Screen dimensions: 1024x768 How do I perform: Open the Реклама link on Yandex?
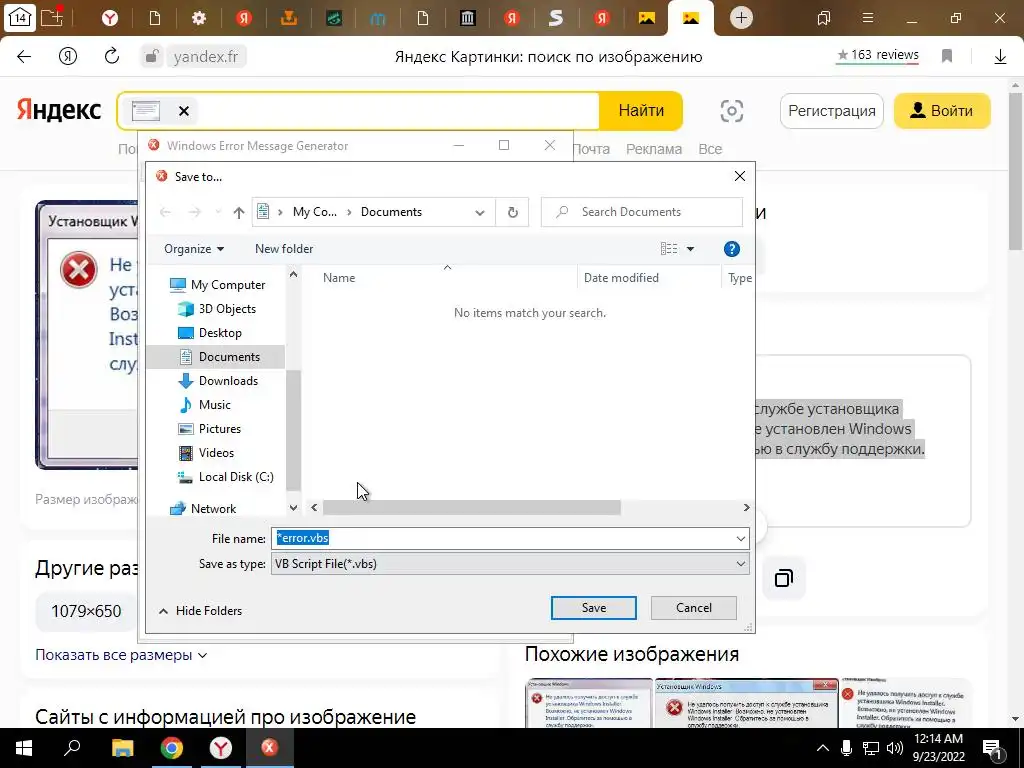tap(654, 149)
